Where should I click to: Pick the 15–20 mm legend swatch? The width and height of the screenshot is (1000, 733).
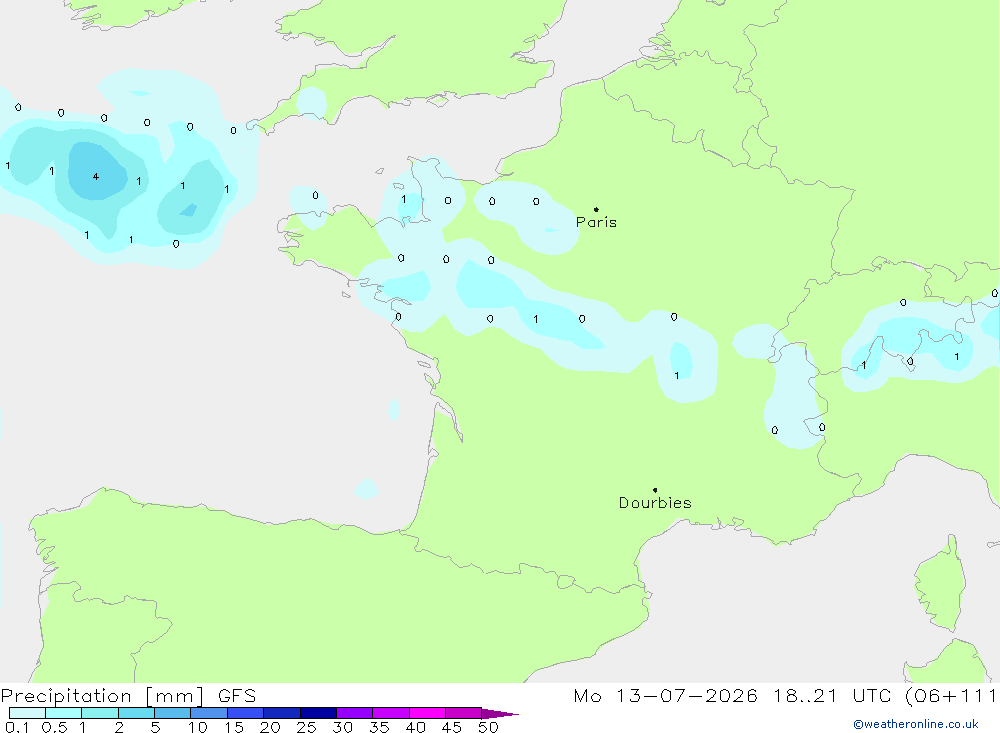pos(246,713)
